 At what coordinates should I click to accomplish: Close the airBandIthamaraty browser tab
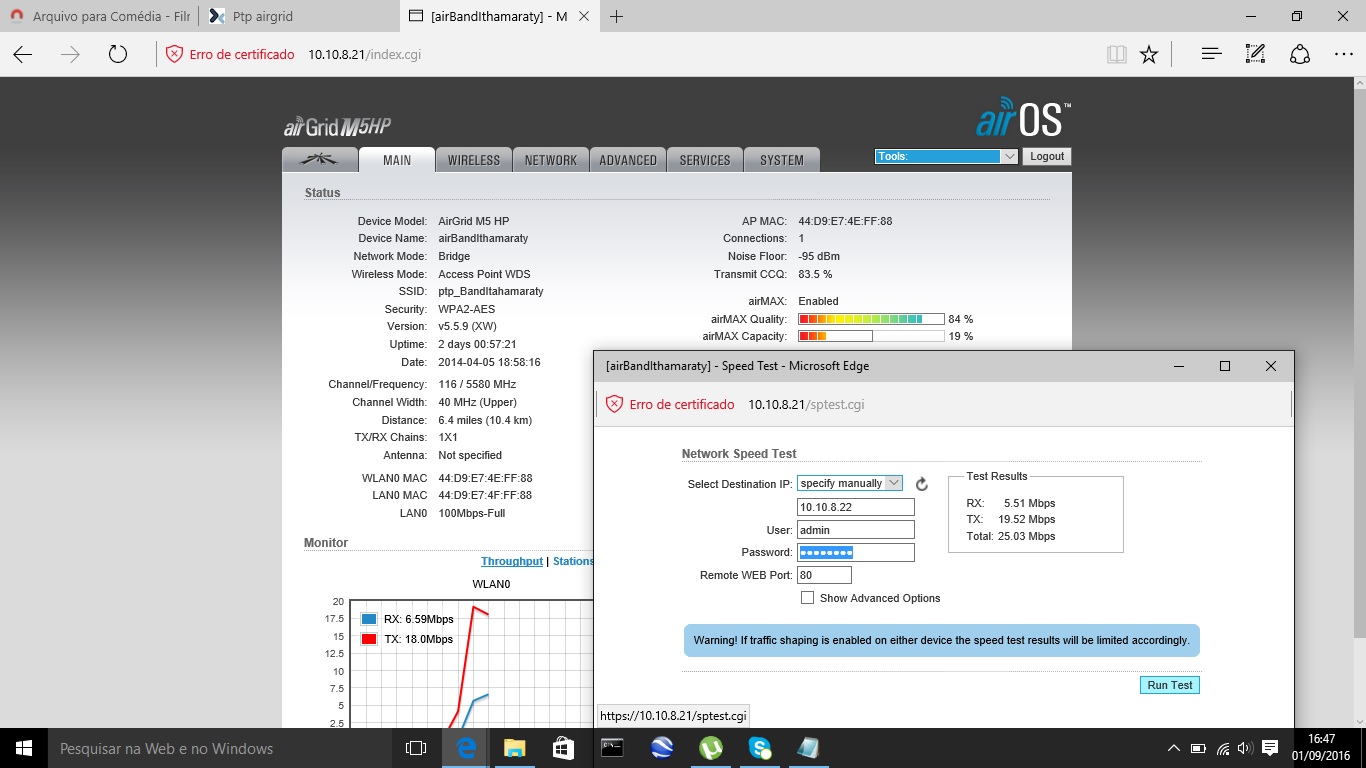[x=586, y=16]
